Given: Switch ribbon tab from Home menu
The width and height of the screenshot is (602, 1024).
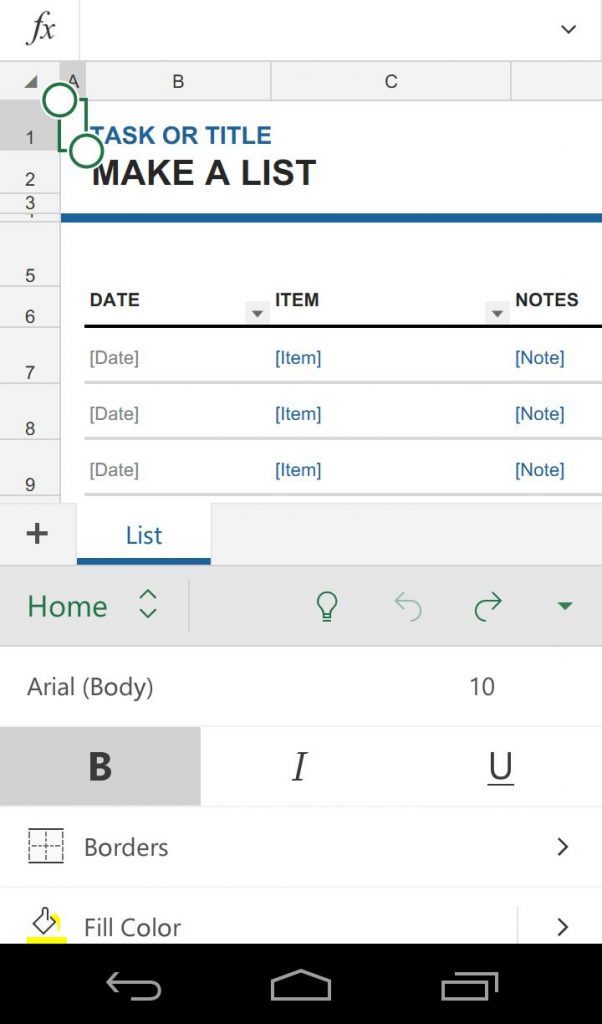Looking at the screenshot, I should click(92, 606).
